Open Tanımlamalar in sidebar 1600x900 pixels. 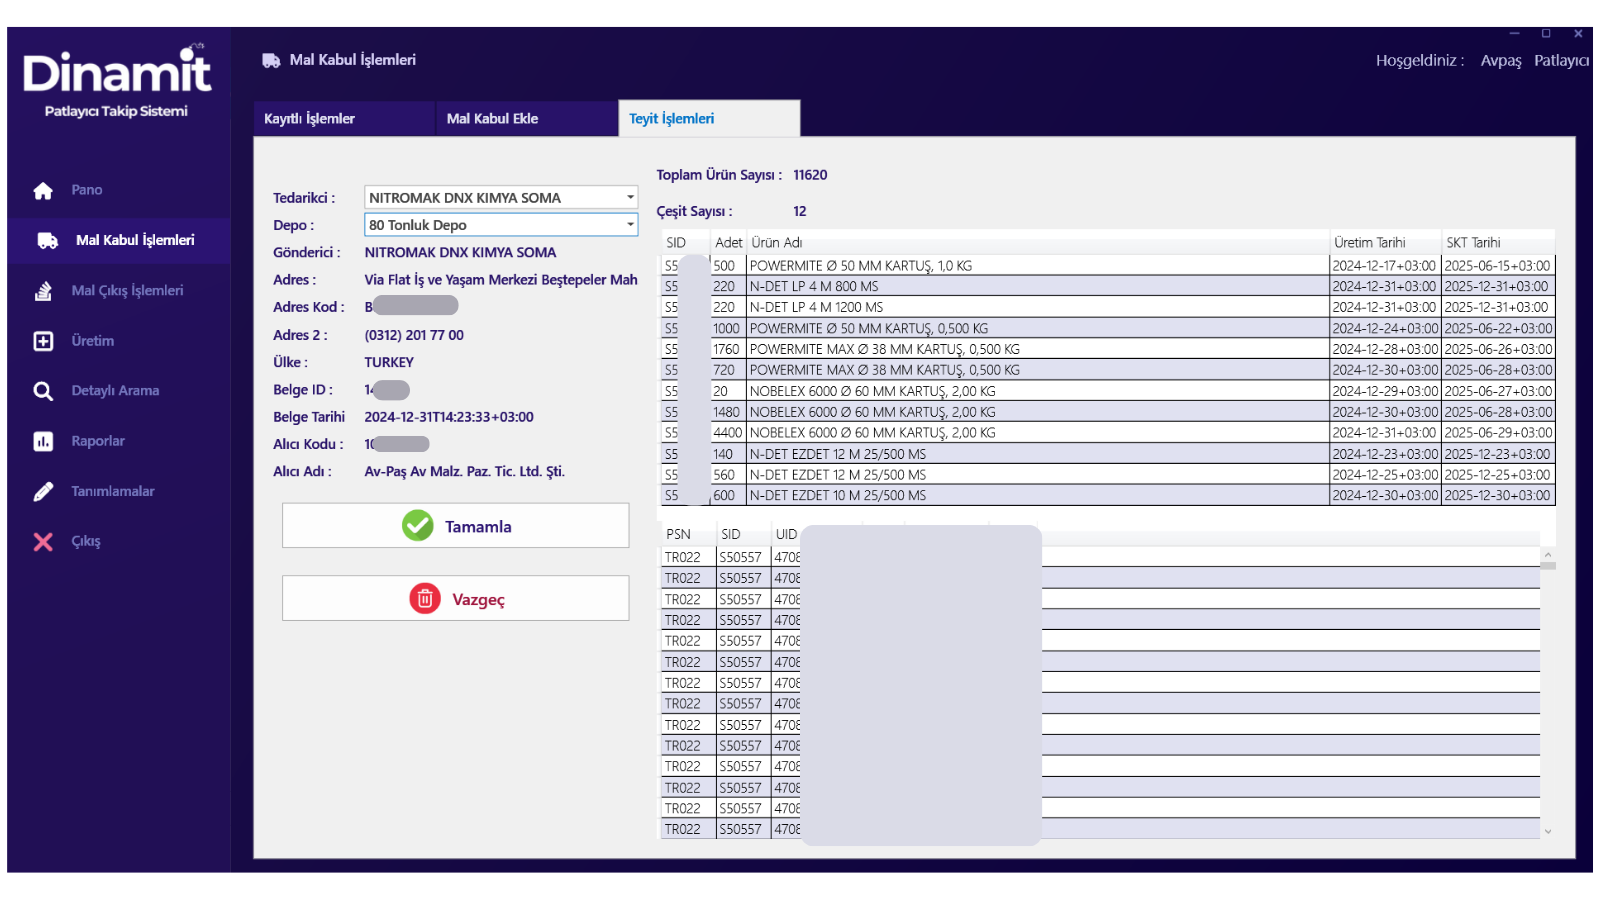[x=113, y=491]
